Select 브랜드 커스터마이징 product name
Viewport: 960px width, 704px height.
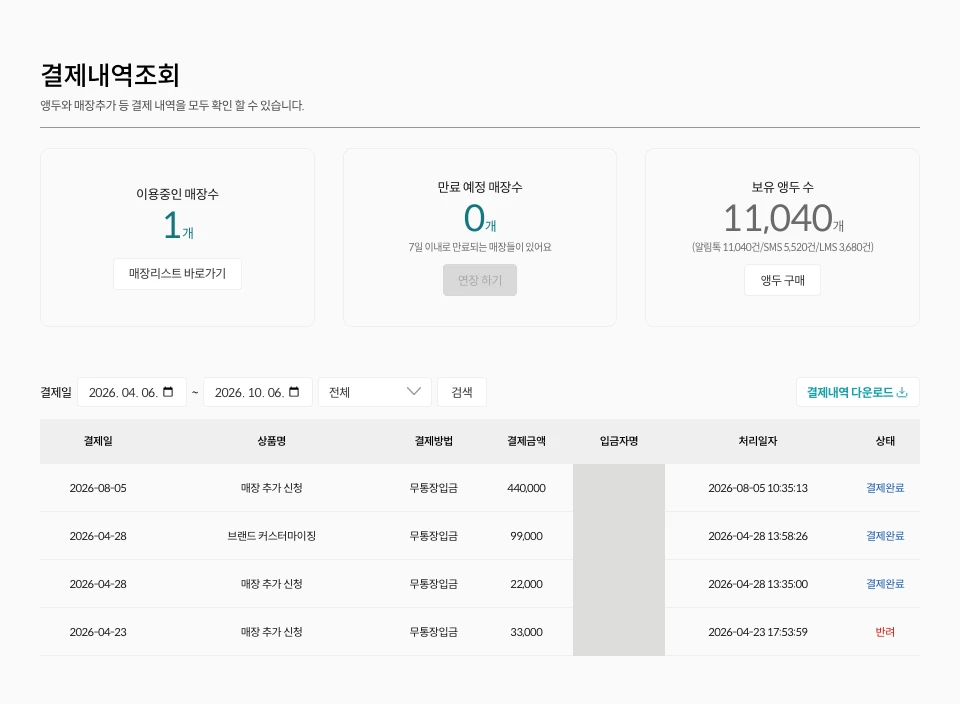click(271, 536)
